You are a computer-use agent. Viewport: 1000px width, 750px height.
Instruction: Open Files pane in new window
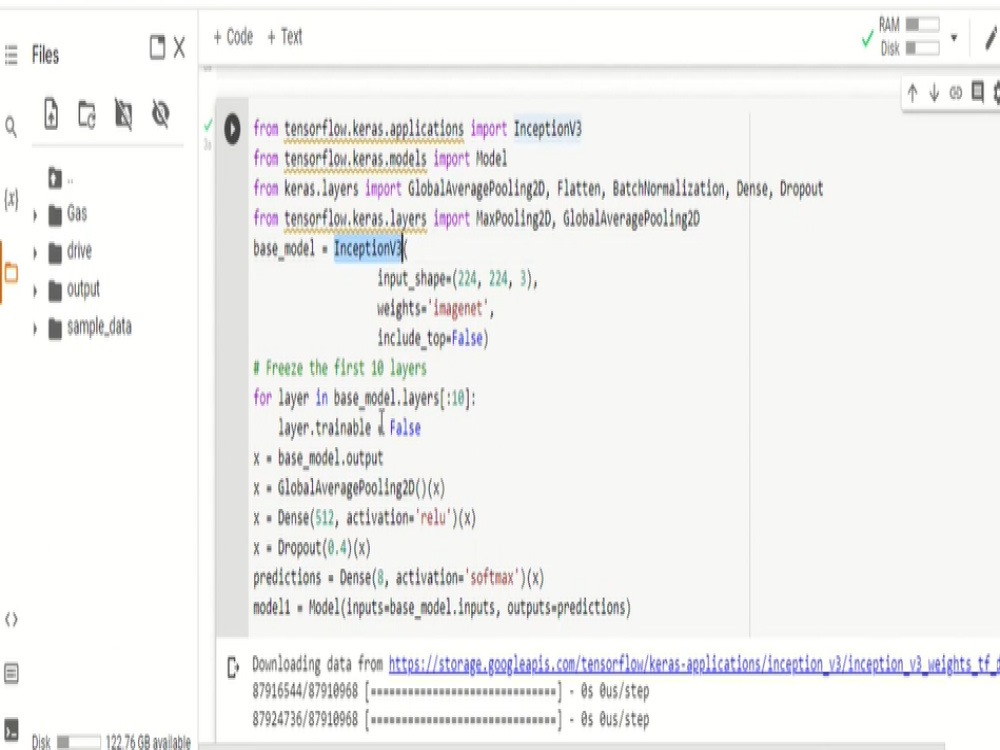(157, 47)
